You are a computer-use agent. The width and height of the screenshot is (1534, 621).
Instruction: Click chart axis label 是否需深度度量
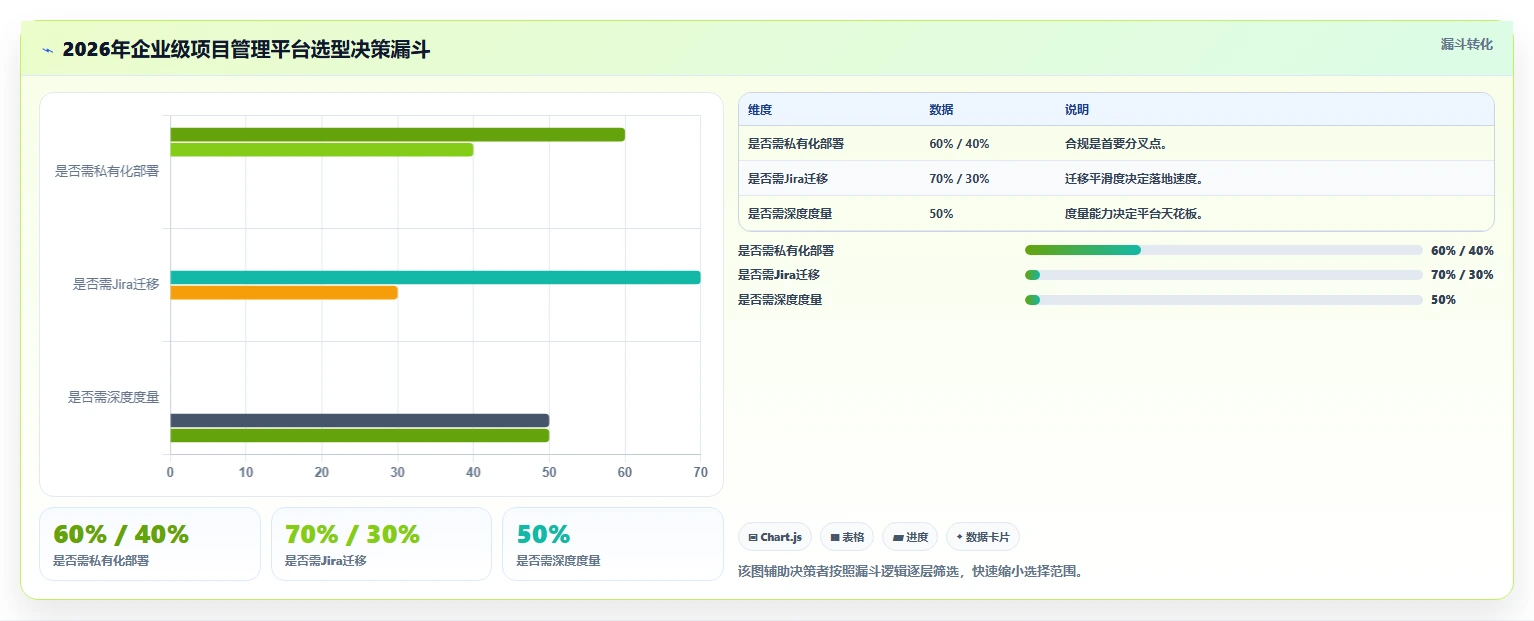pos(113,397)
